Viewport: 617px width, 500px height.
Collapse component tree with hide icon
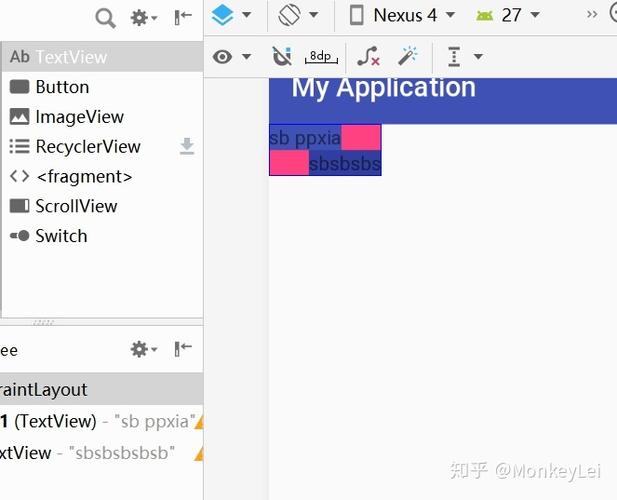183,349
